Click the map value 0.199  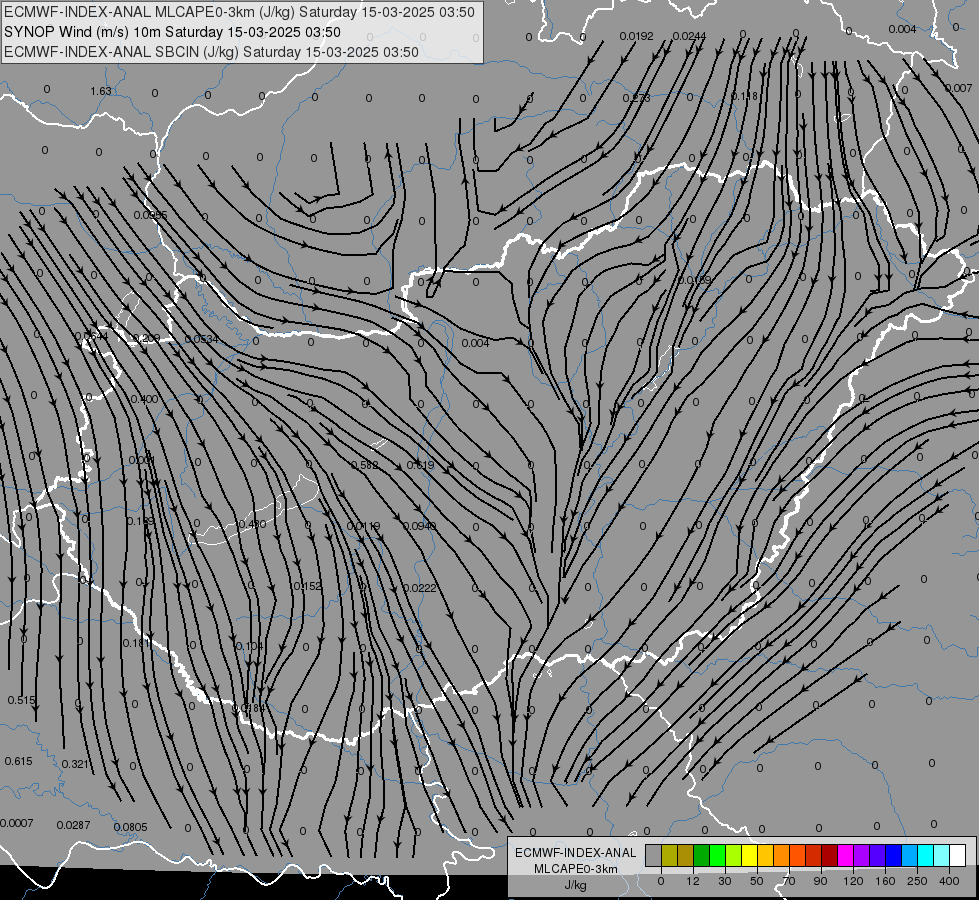140,521
